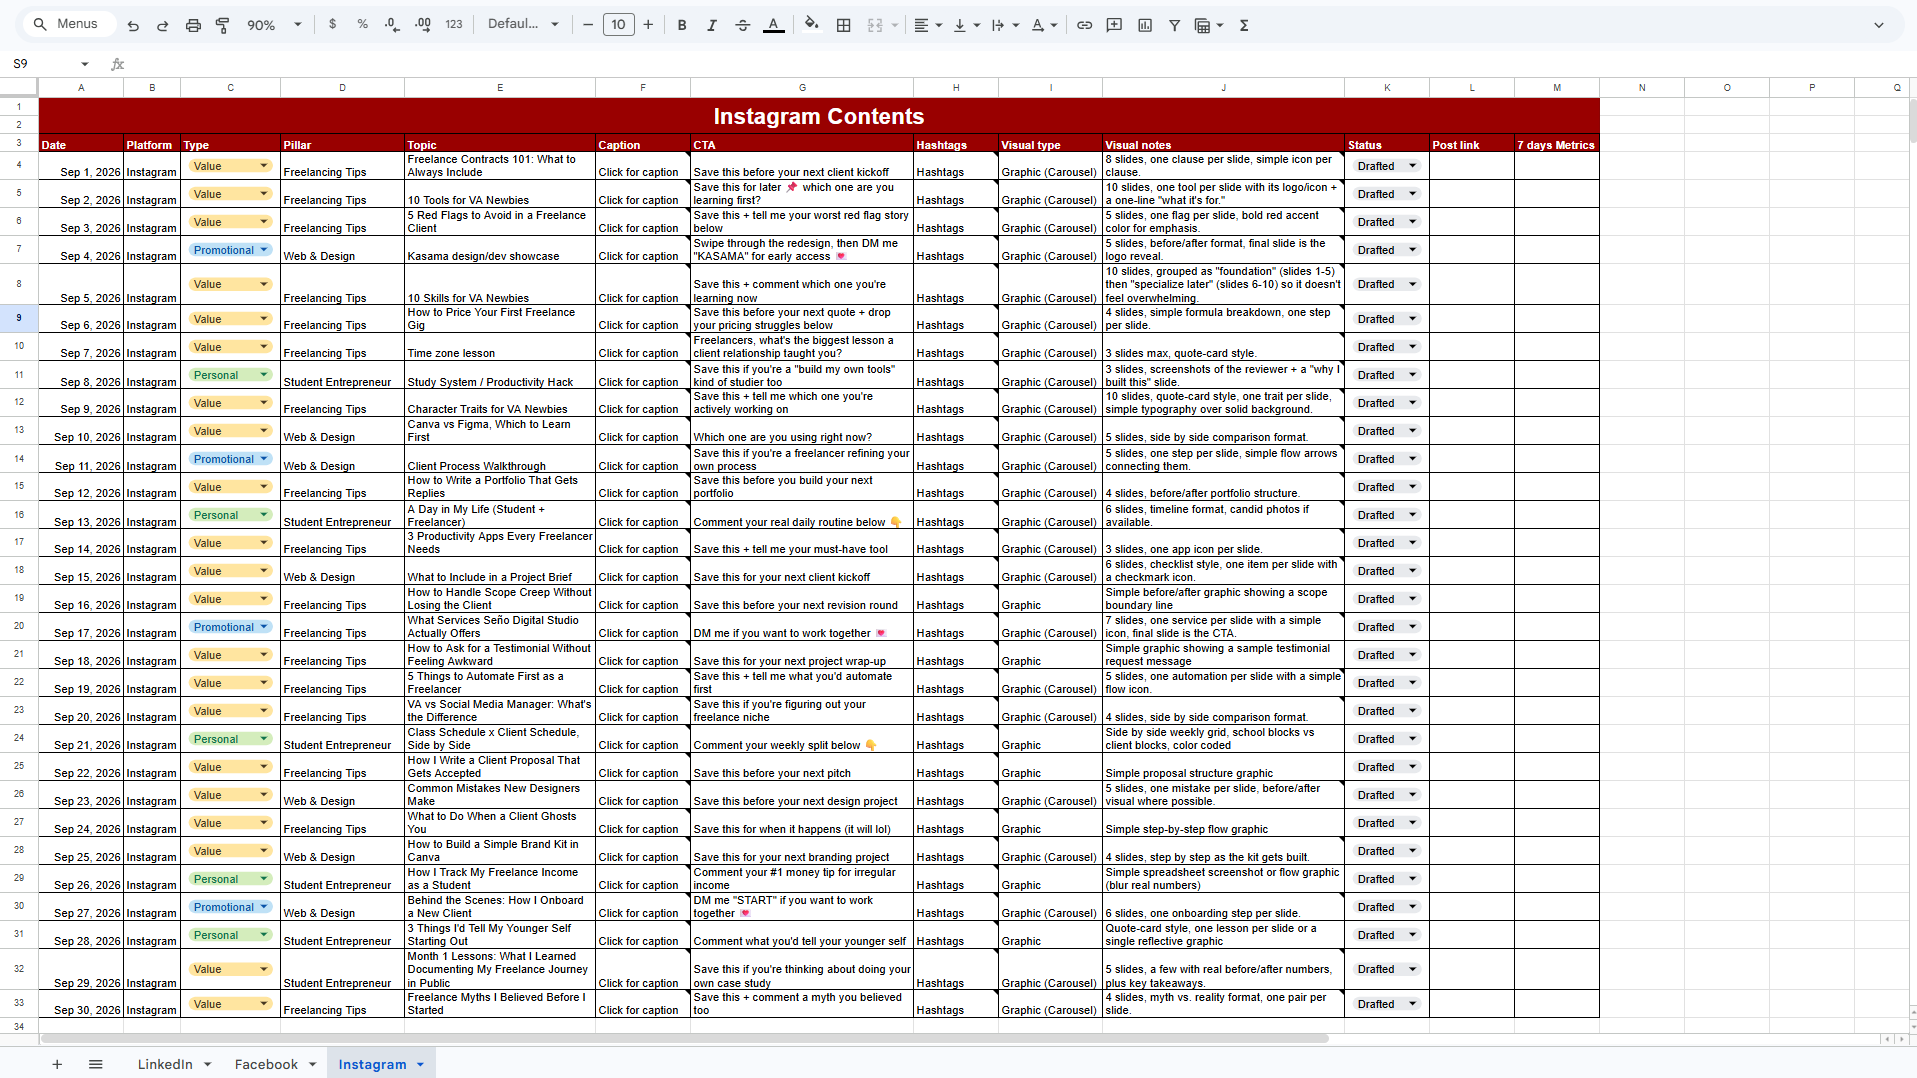
Task: Click the Undo icon in toolbar
Action: 133,25
